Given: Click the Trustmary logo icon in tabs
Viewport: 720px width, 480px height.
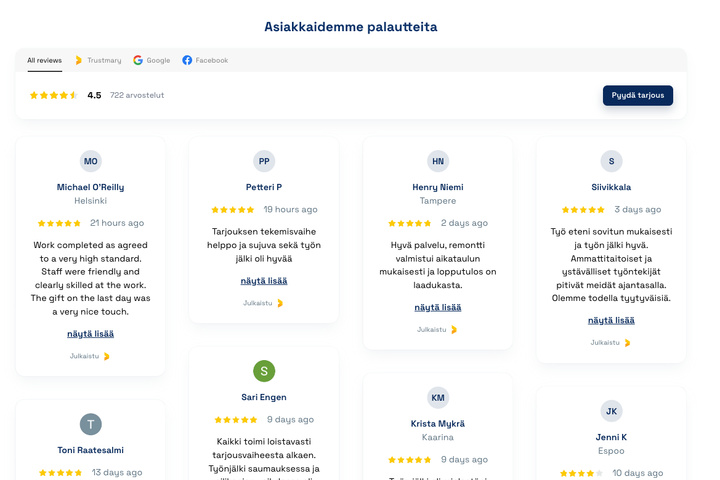Looking at the screenshot, I should [79, 60].
